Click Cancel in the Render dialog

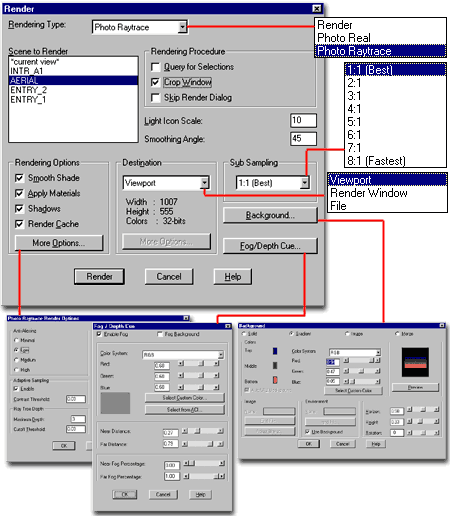169,277
